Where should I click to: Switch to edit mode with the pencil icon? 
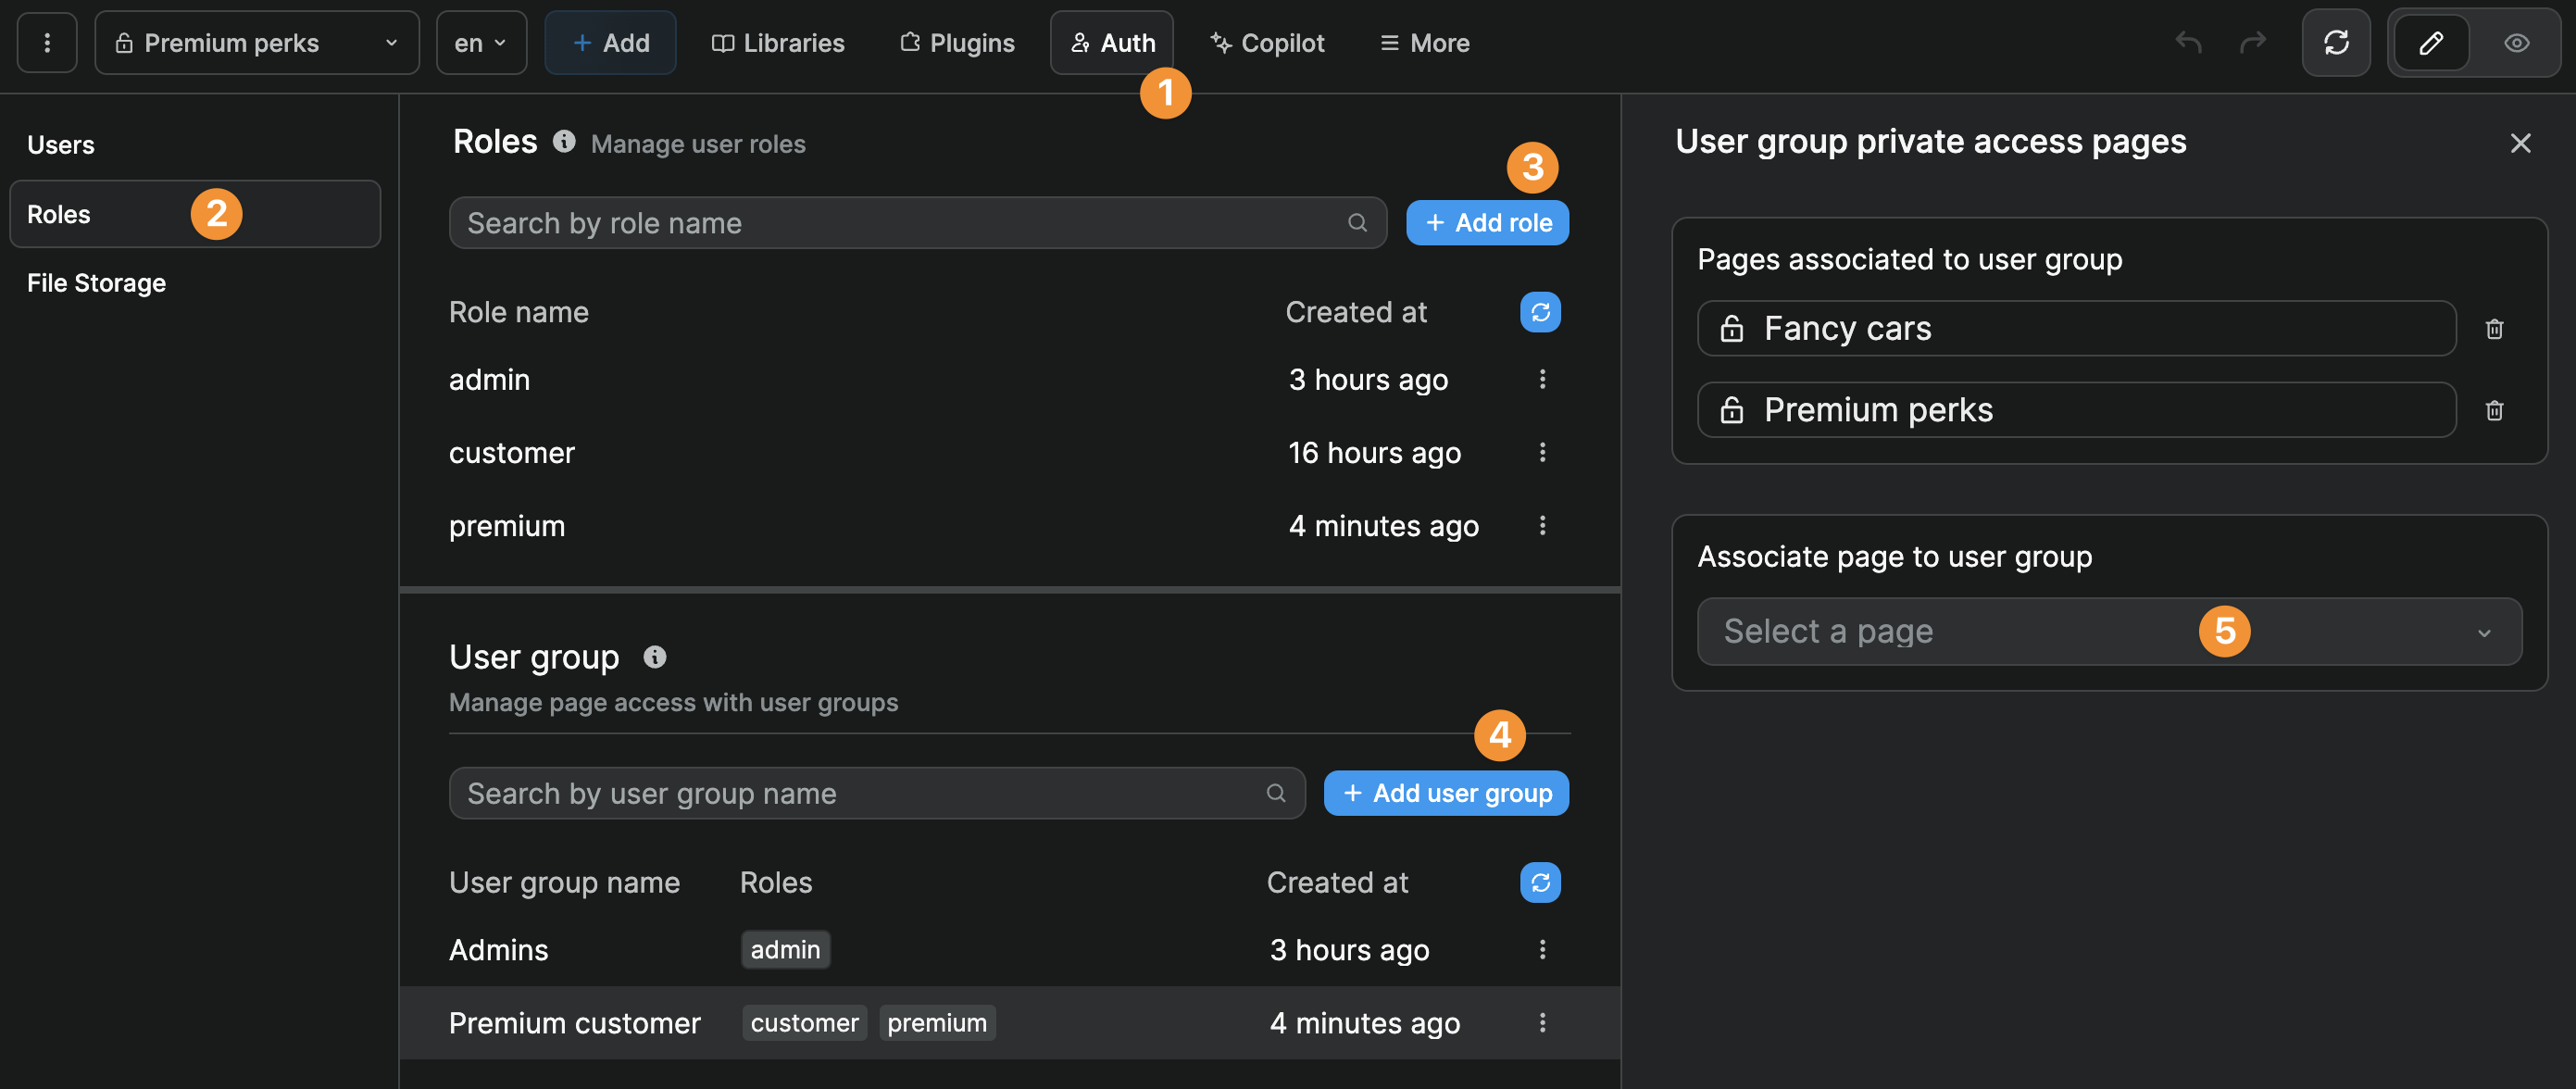click(x=2431, y=42)
